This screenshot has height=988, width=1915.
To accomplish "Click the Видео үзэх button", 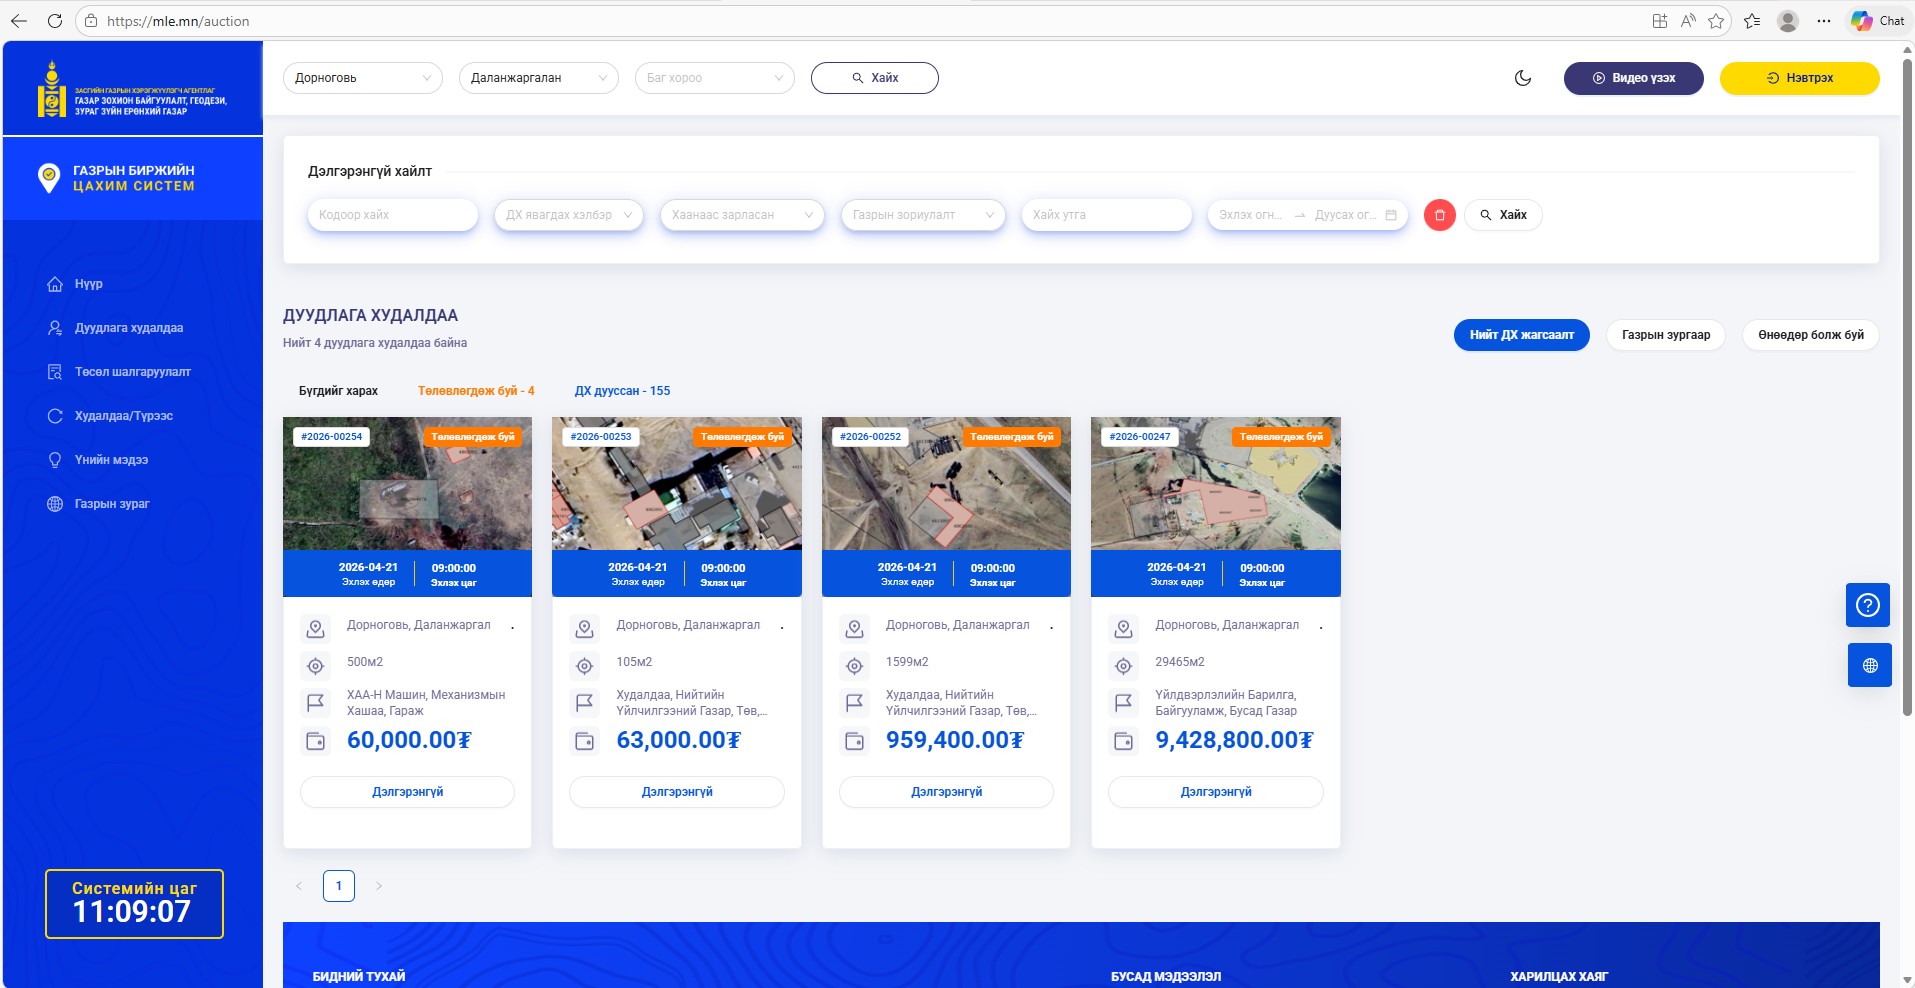I will (x=1633, y=78).
